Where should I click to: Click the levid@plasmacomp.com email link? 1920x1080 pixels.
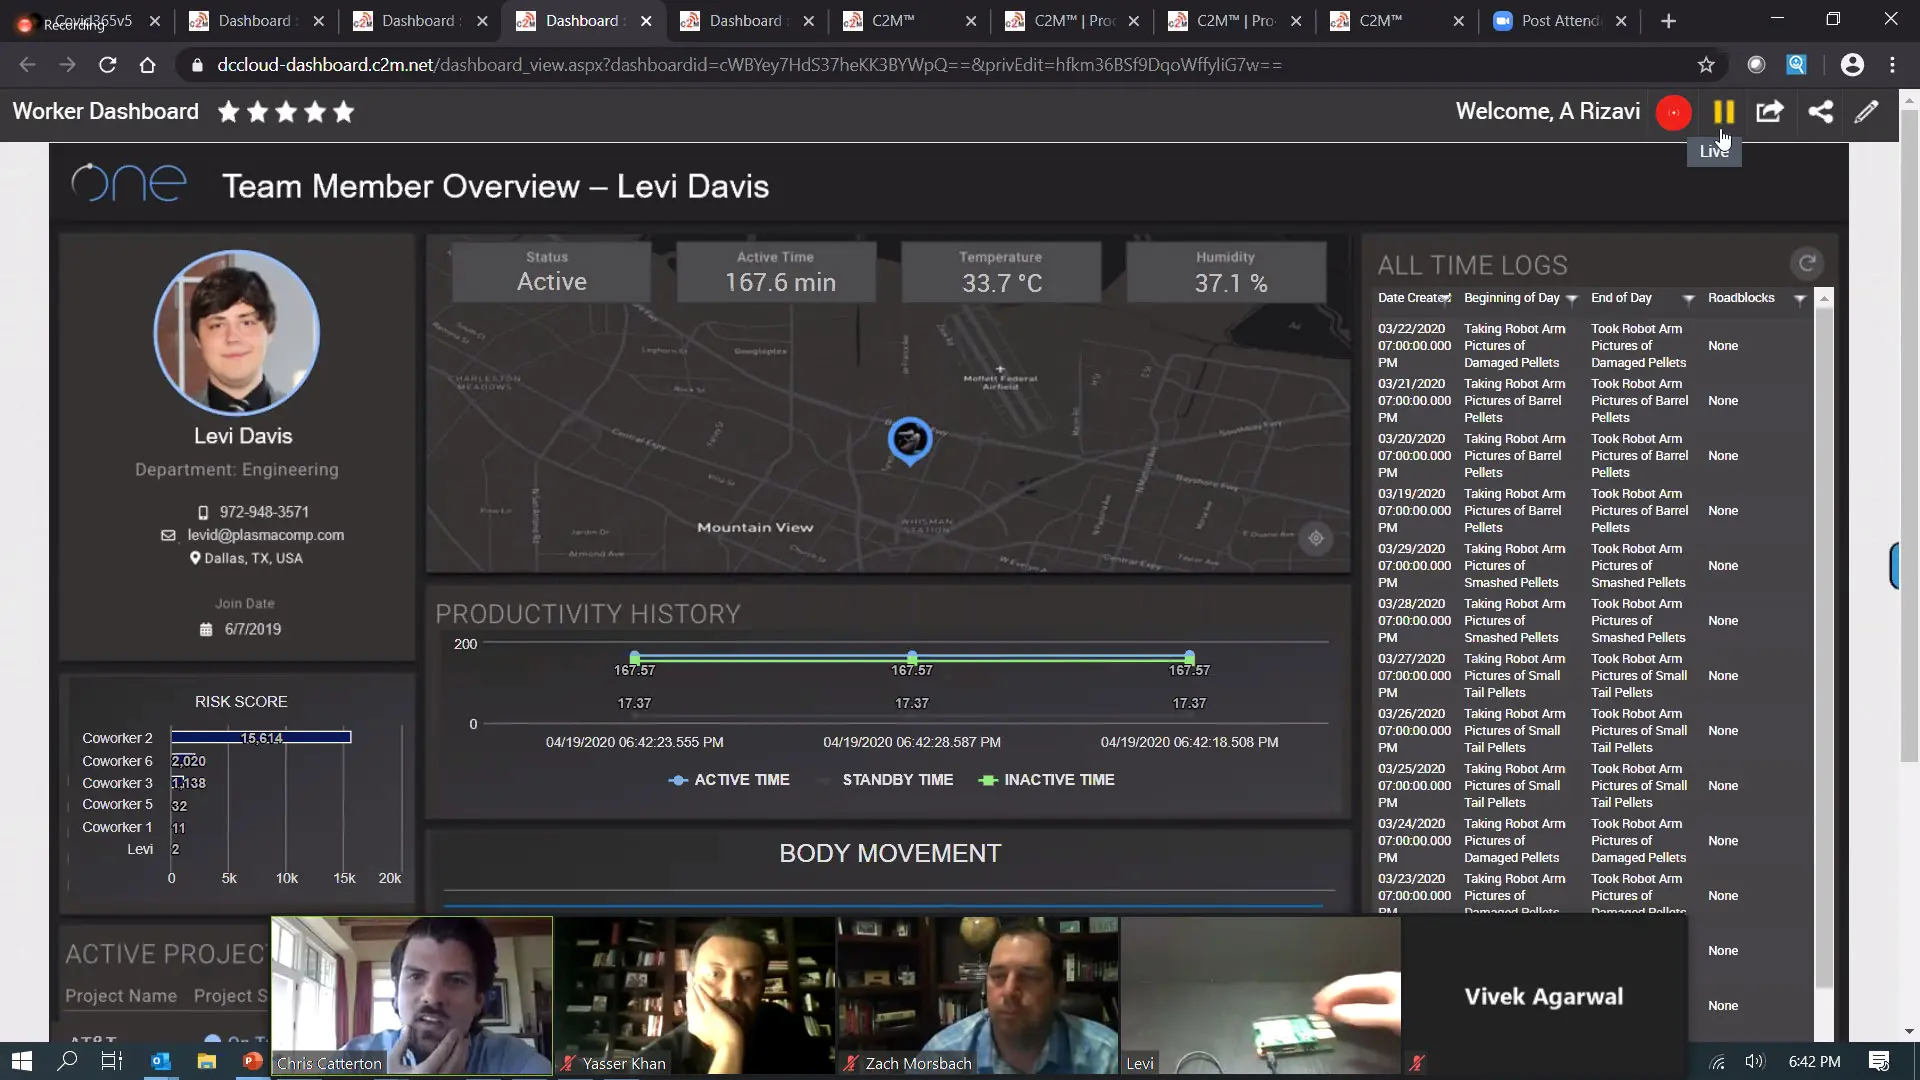click(x=265, y=535)
